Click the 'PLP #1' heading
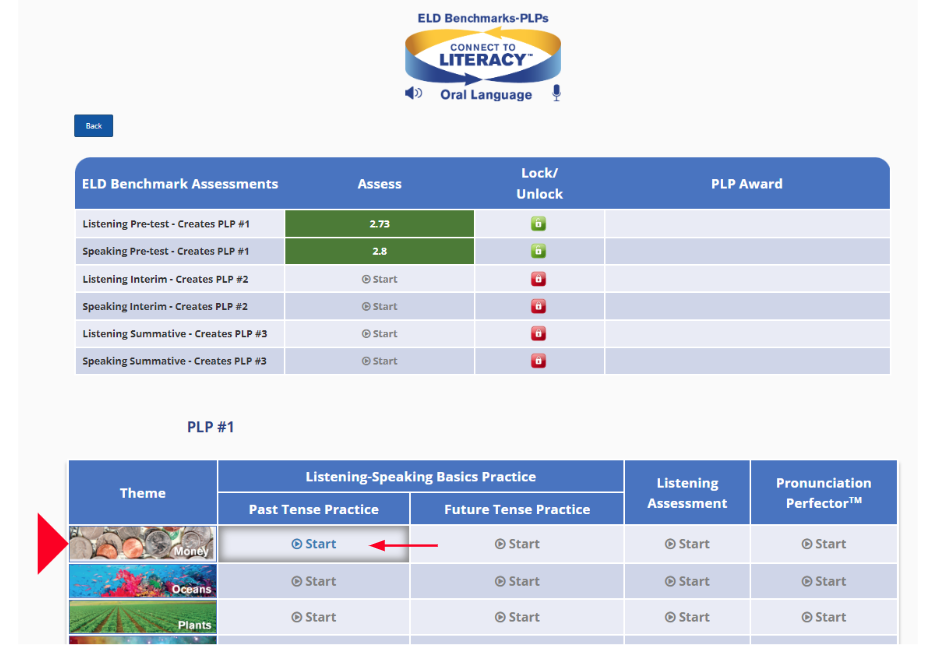This screenshot has height=650, width=937. 210,427
